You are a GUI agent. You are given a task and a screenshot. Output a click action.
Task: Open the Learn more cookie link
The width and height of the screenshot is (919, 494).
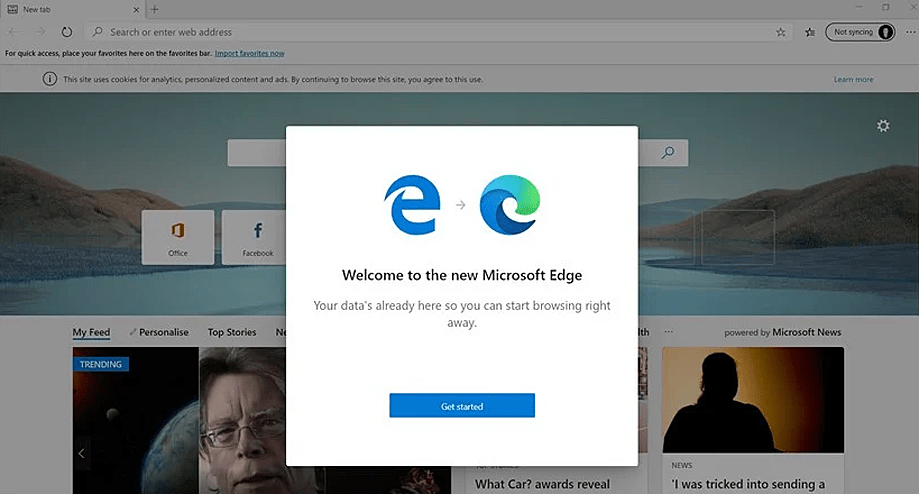tap(853, 80)
